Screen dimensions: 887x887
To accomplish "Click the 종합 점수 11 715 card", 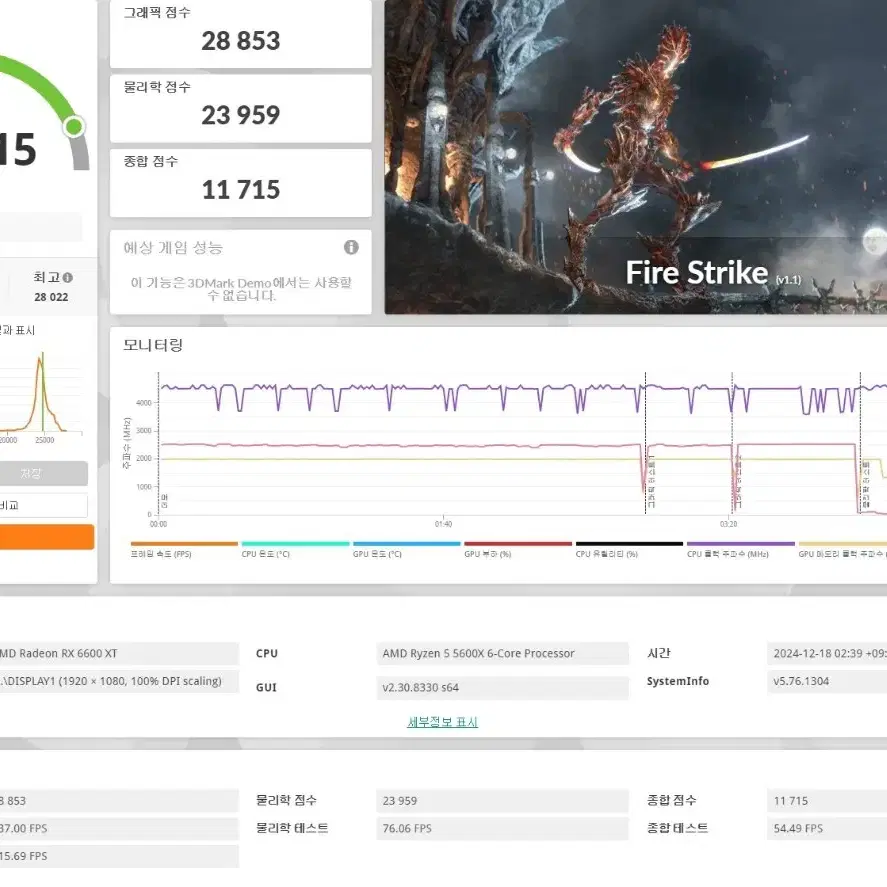I will [x=240, y=183].
